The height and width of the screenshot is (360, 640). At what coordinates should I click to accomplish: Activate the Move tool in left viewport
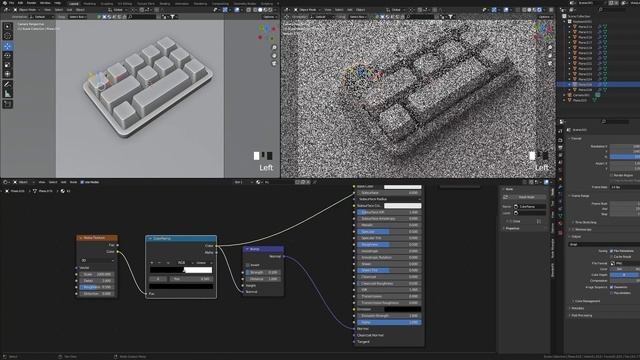[8, 46]
